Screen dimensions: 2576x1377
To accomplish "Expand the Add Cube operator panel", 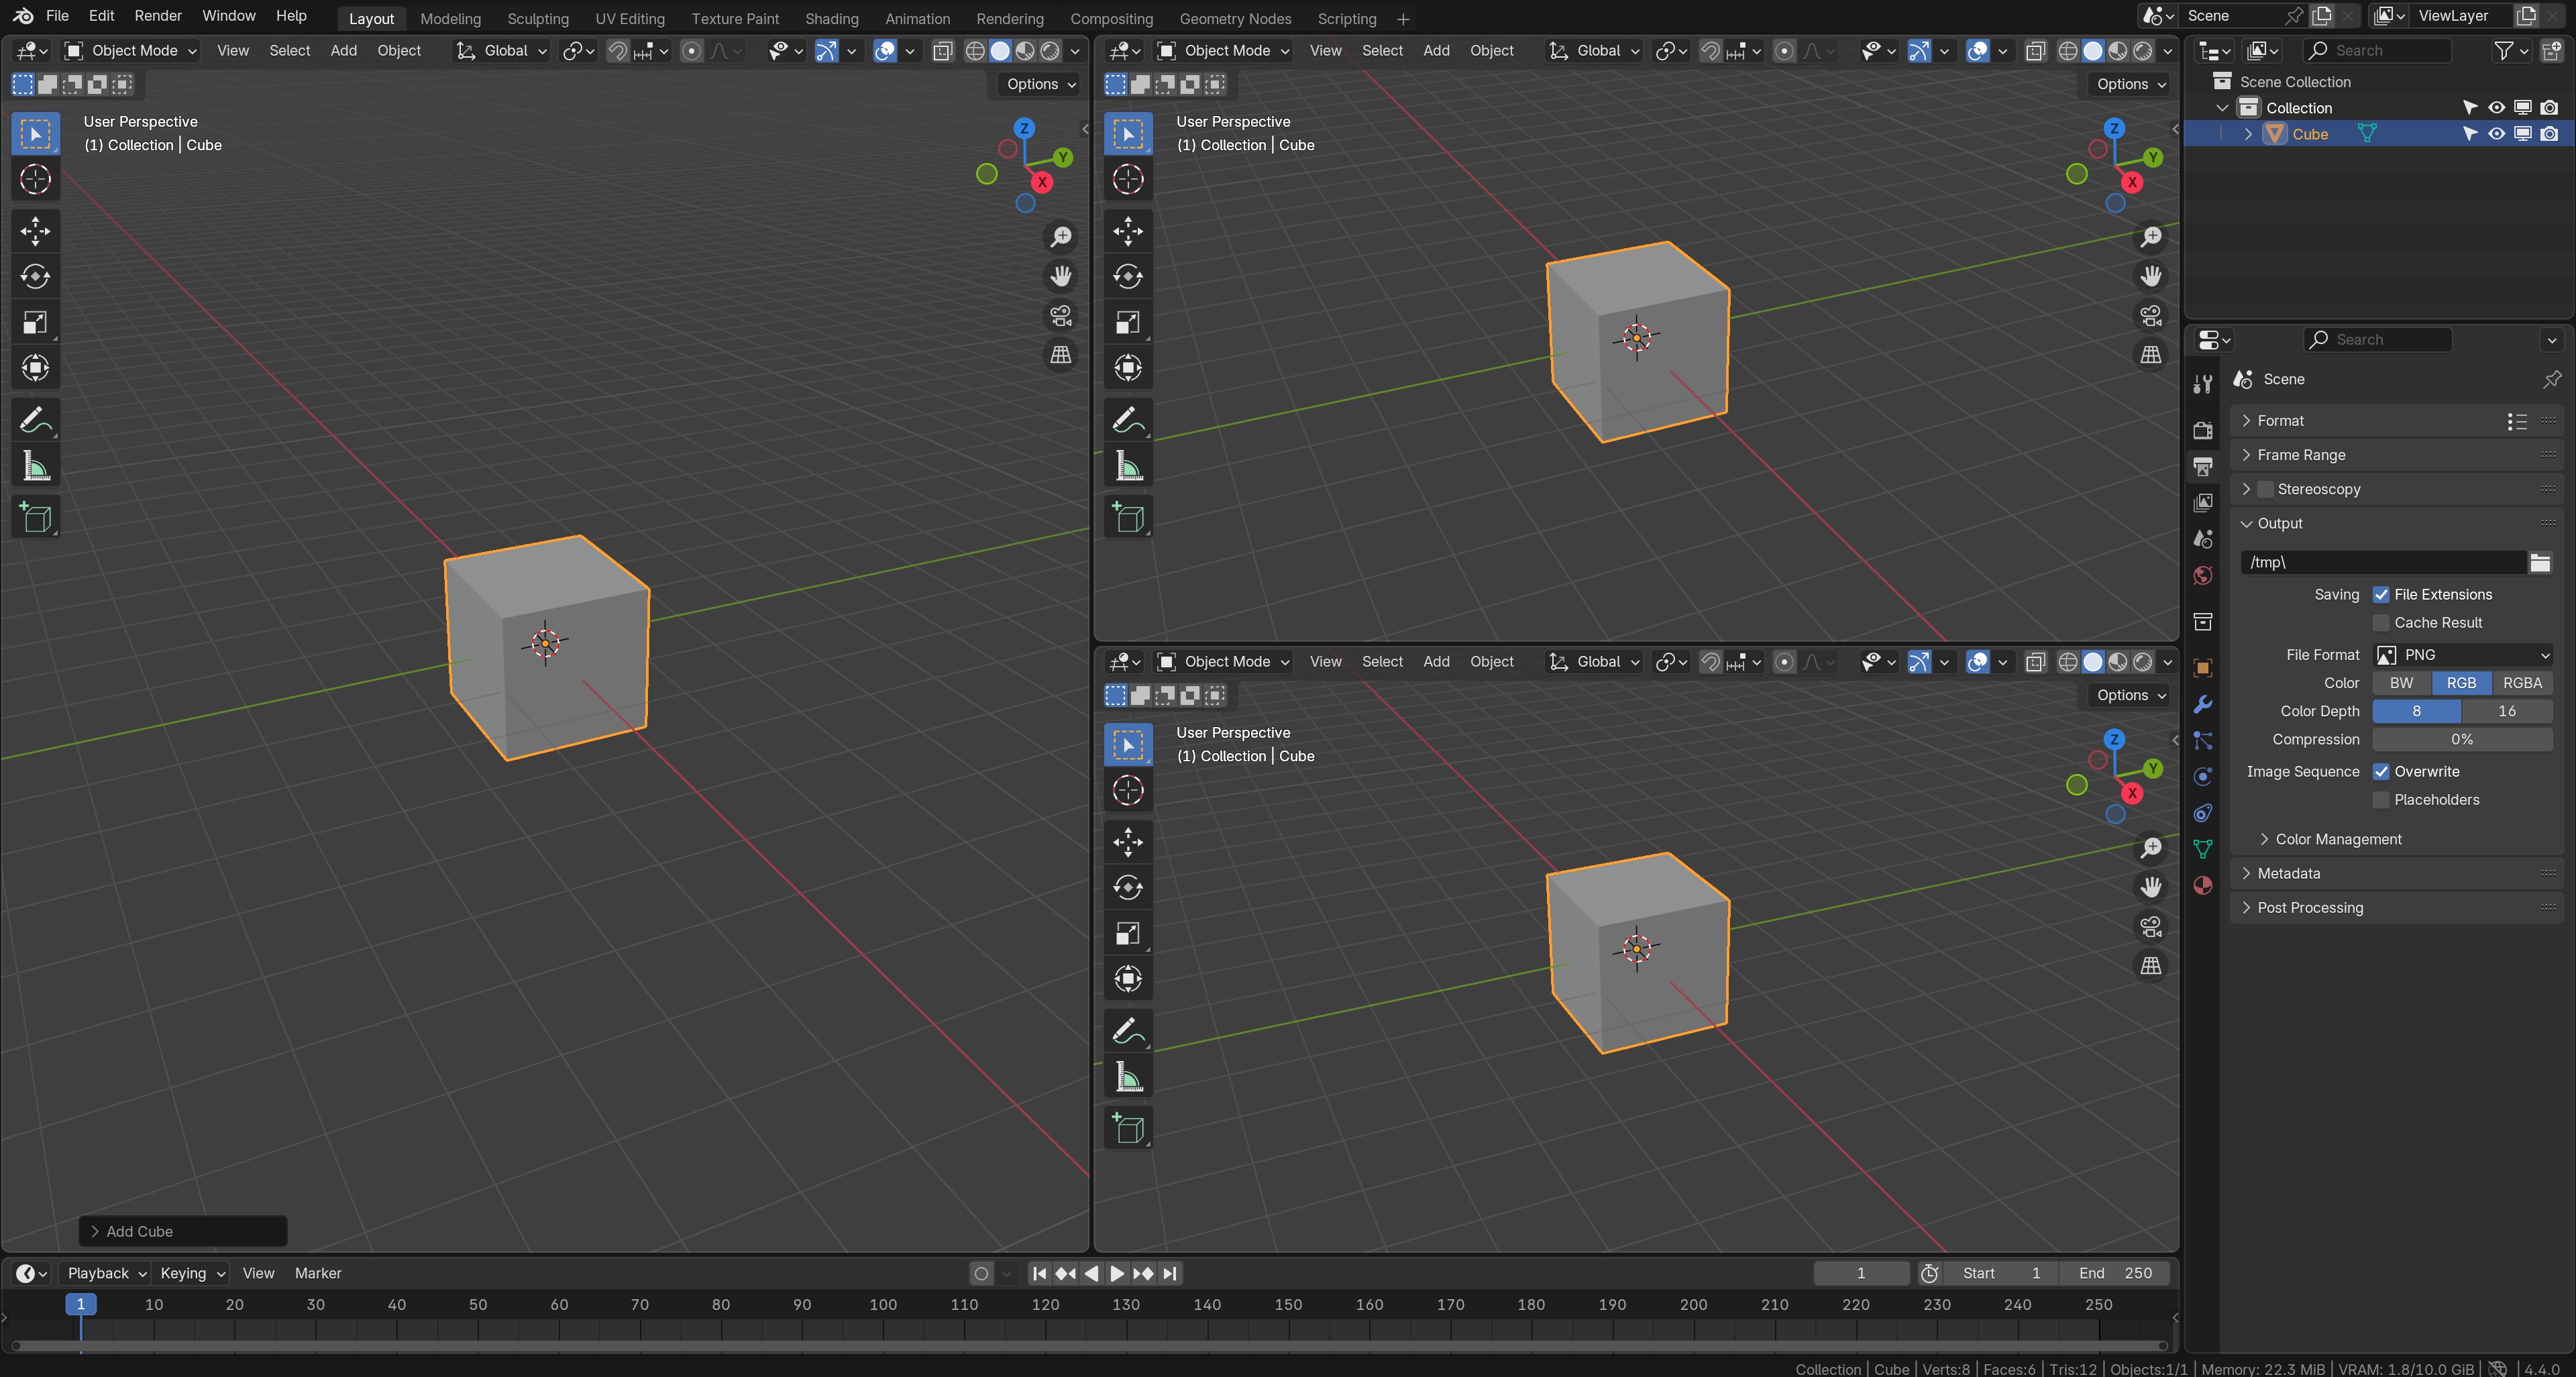I will tap(183, 1231).
